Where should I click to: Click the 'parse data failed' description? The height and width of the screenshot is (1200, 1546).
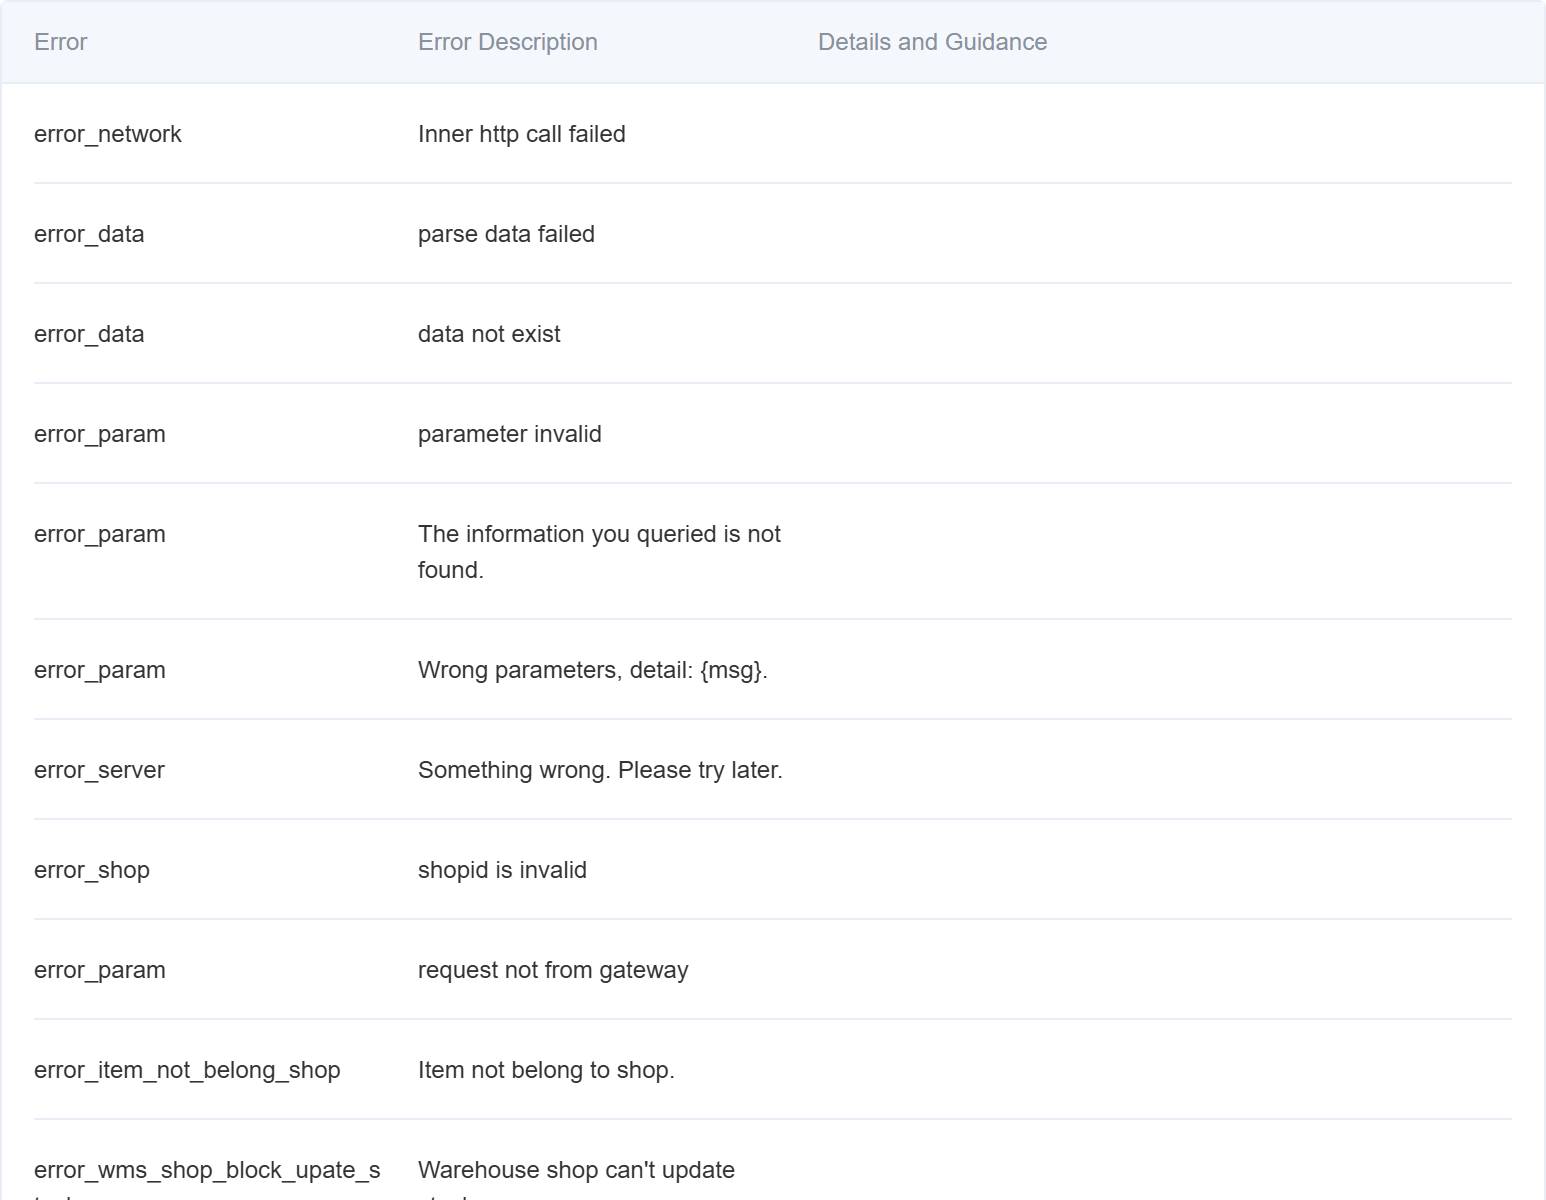[x=506, y=234]
